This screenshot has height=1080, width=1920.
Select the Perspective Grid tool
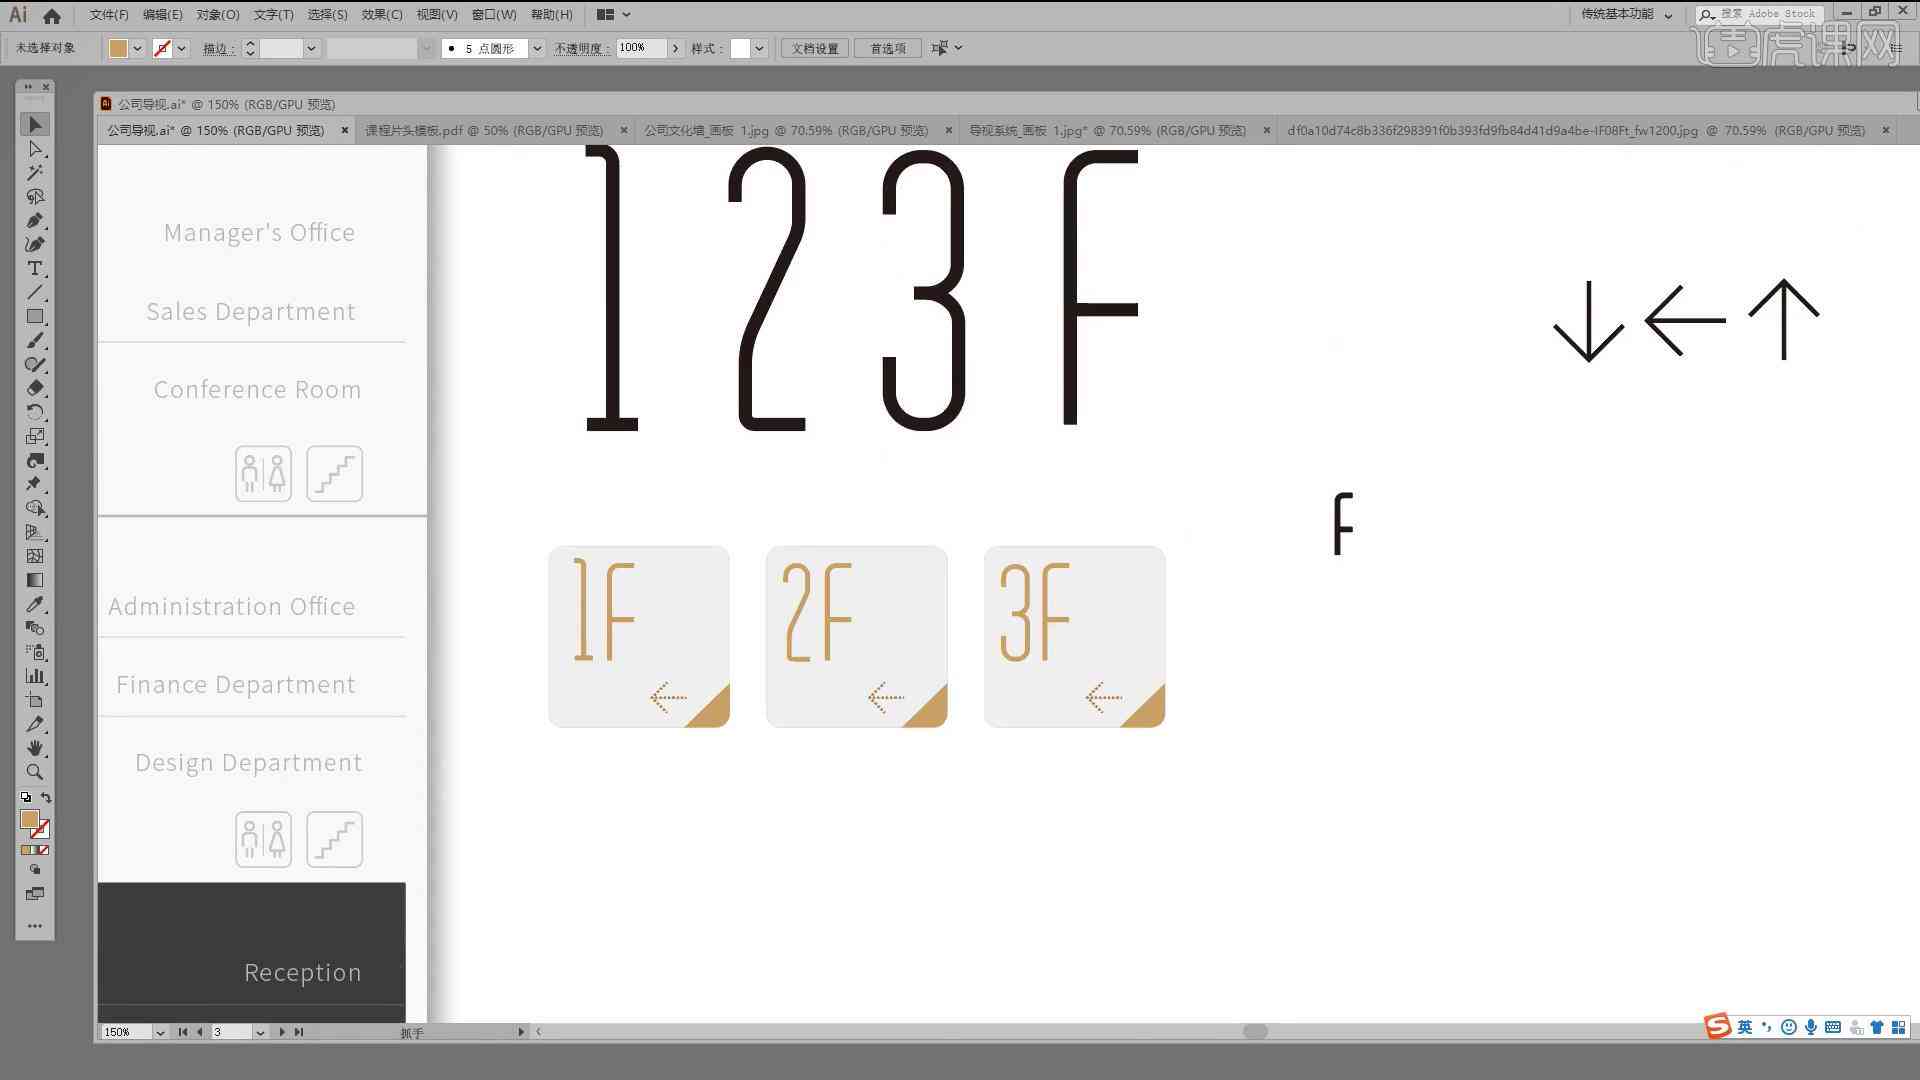35,533
